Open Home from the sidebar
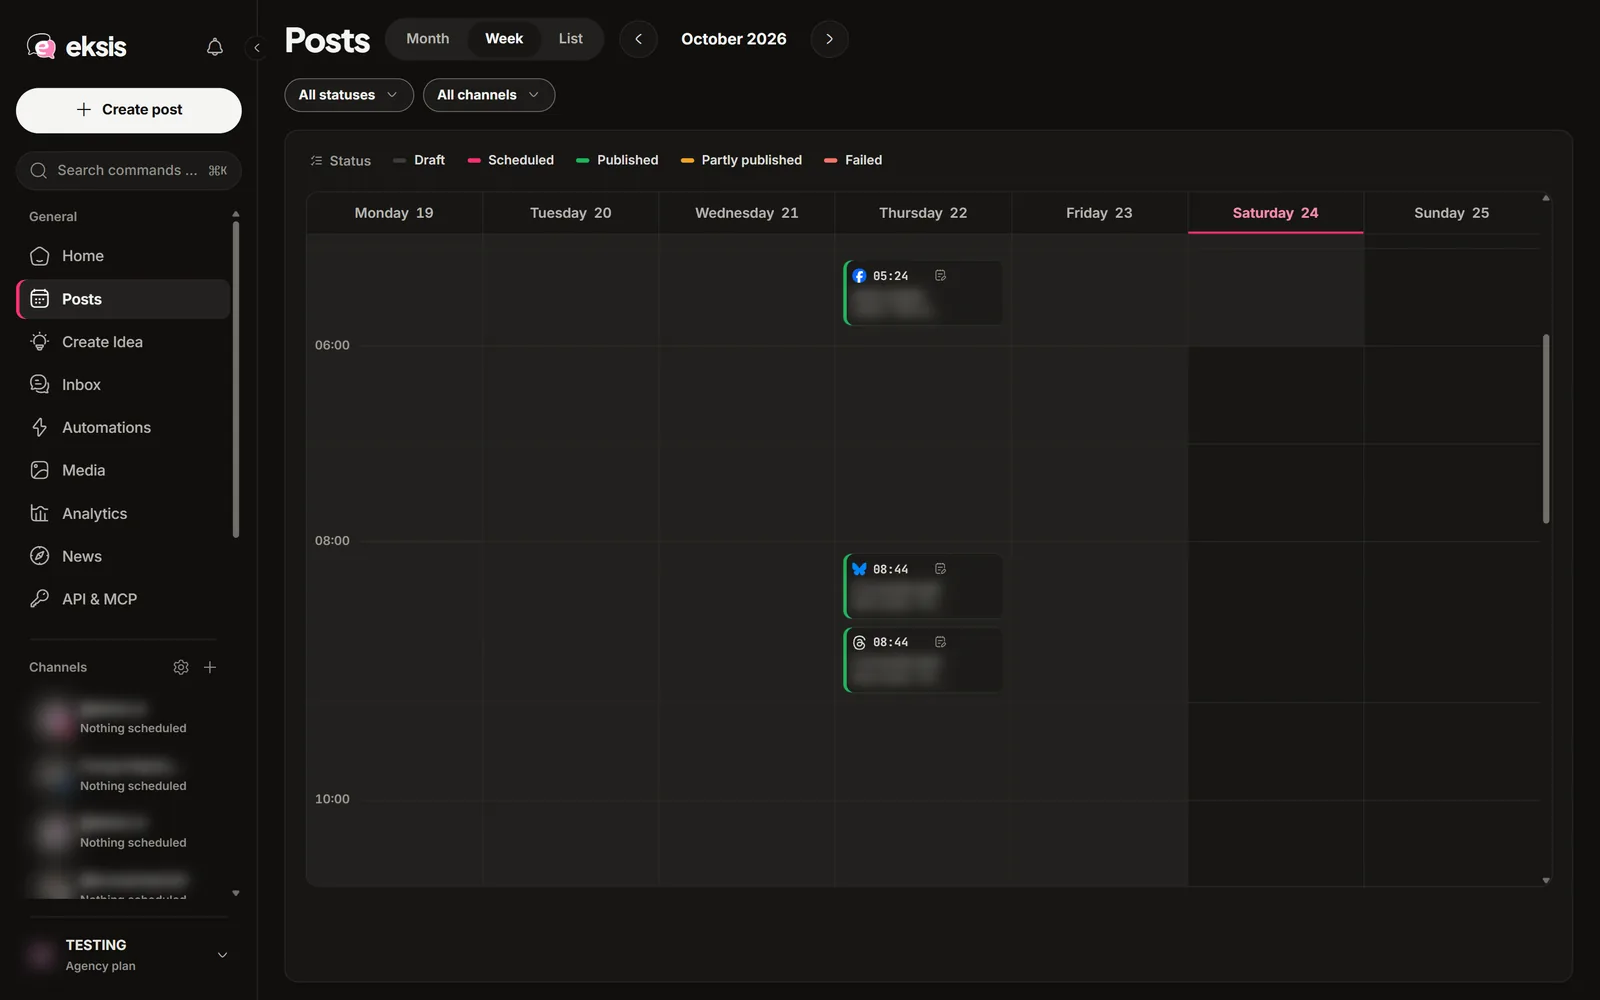Viewport: 1600px width, 1000px height. pos(123,256)
